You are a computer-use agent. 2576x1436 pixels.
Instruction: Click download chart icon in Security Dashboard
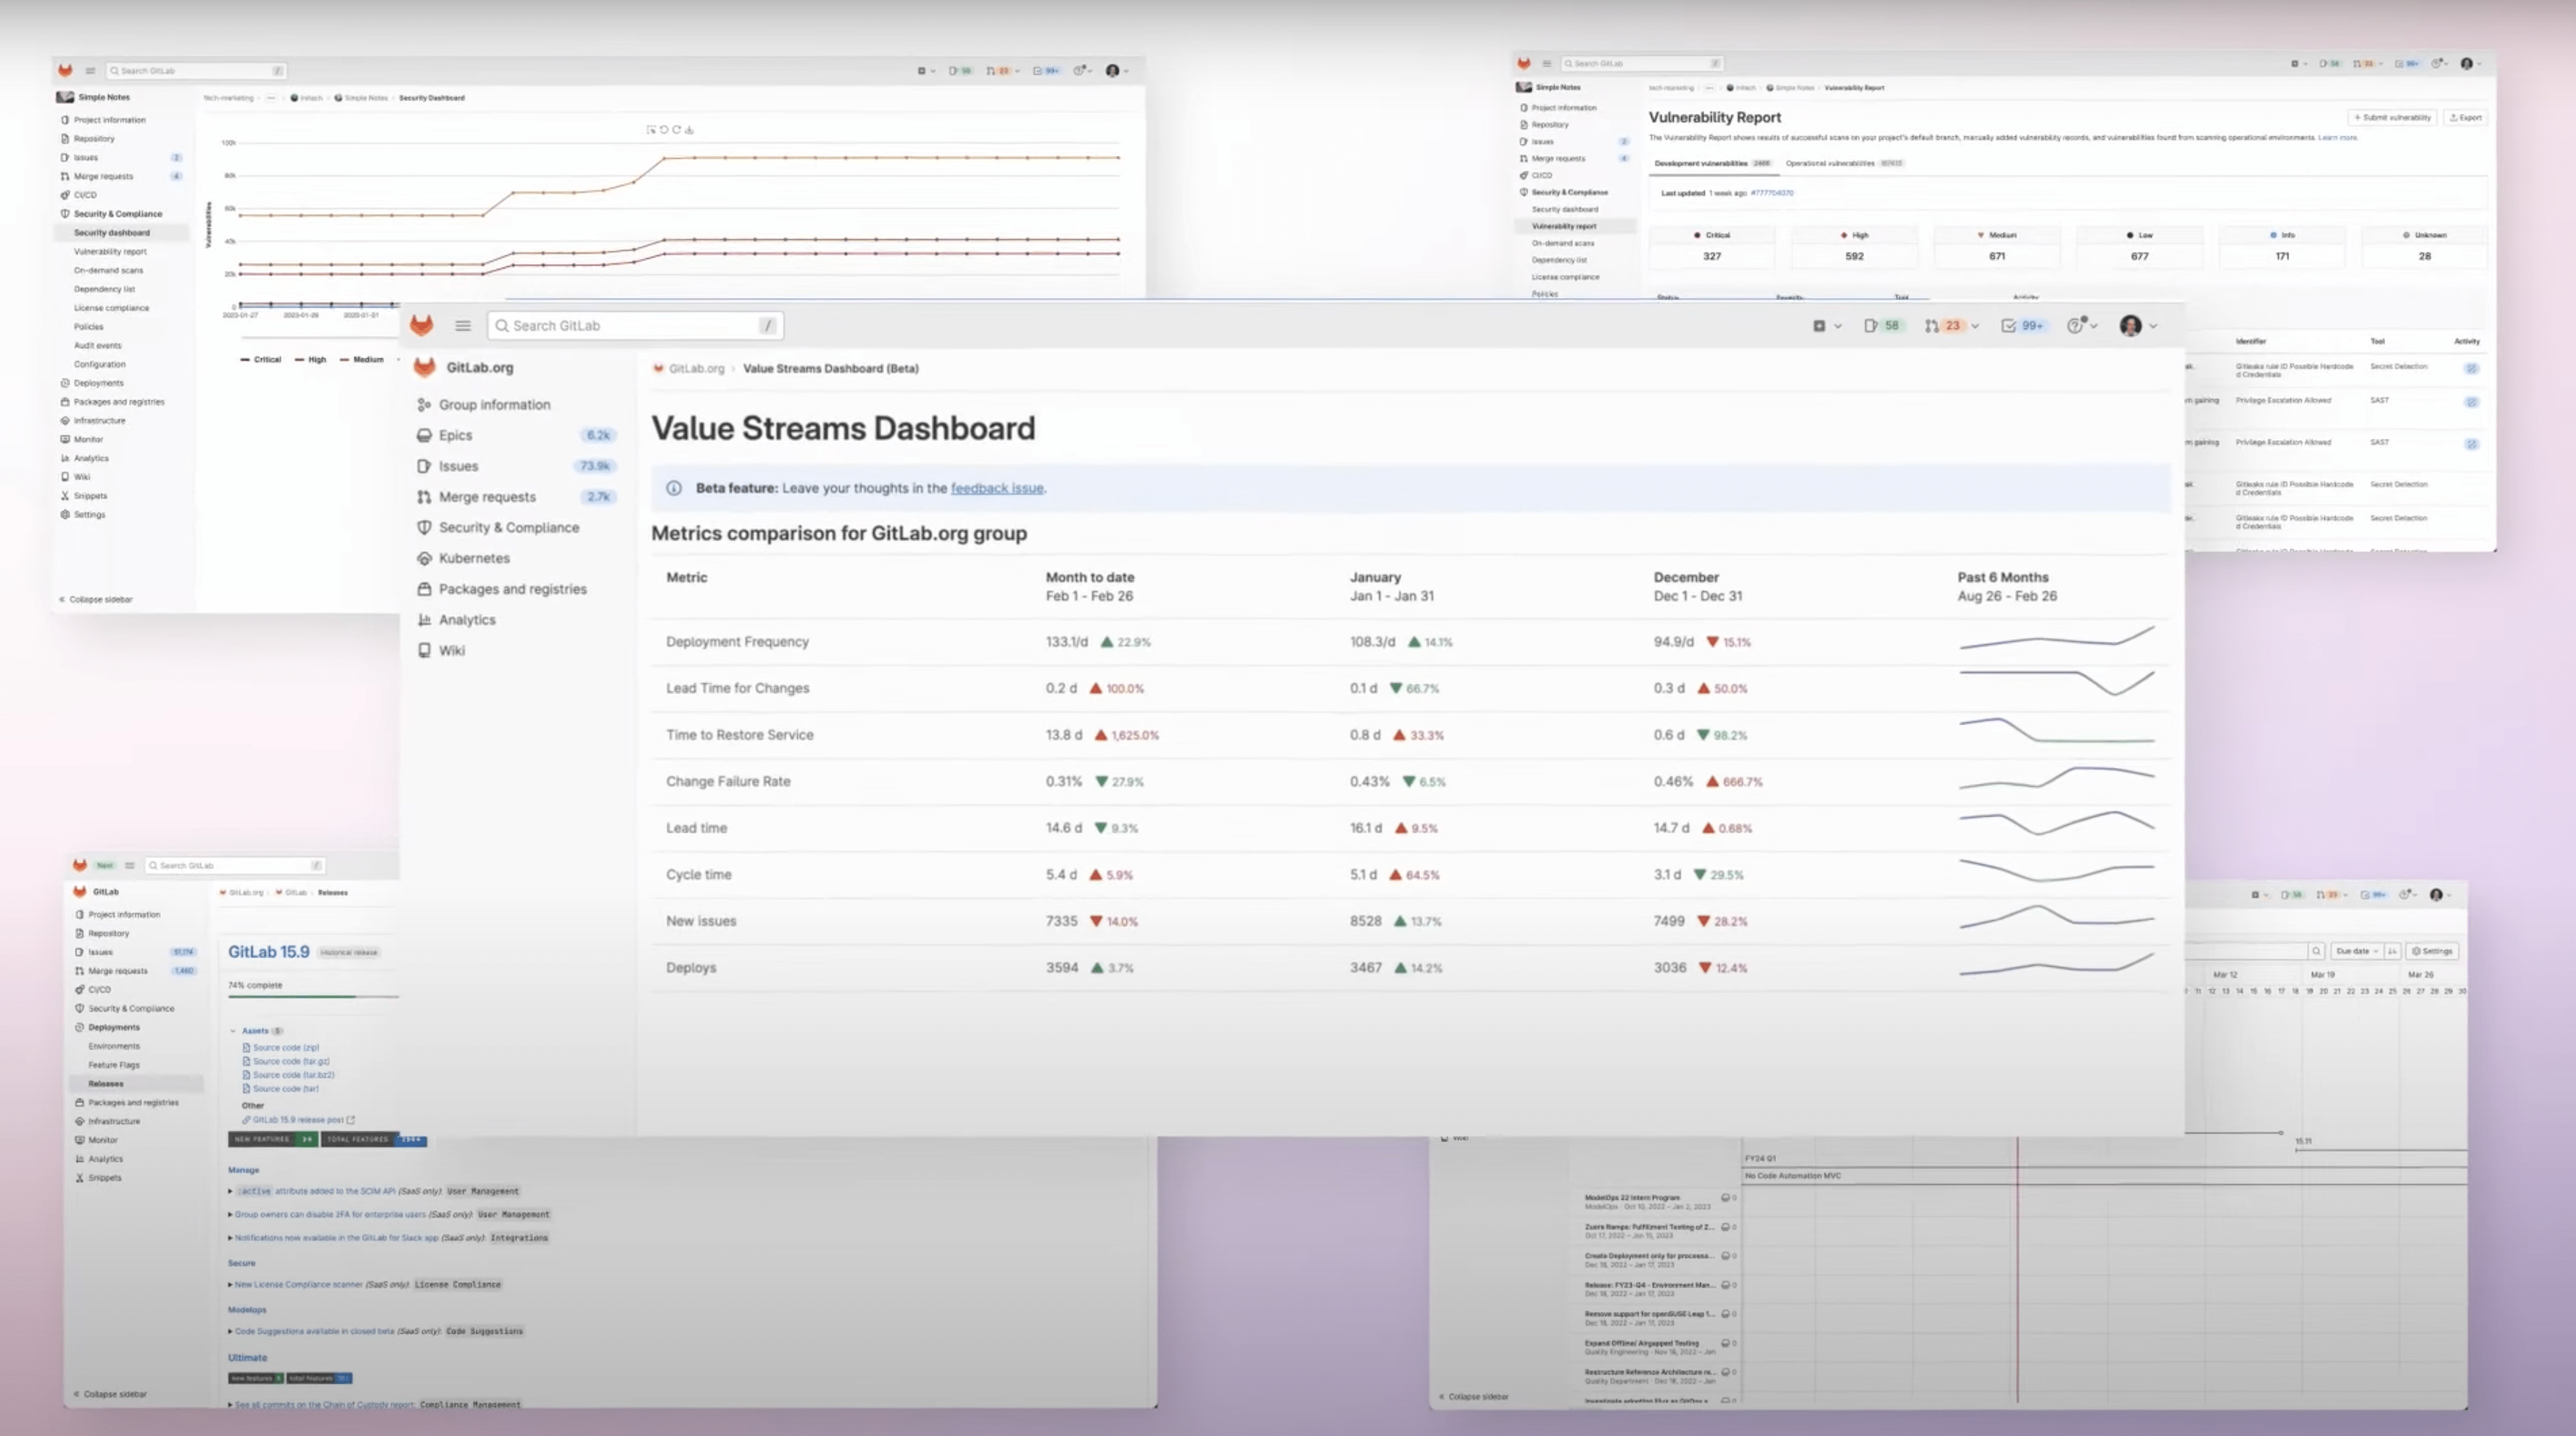(x=689, y=130)
